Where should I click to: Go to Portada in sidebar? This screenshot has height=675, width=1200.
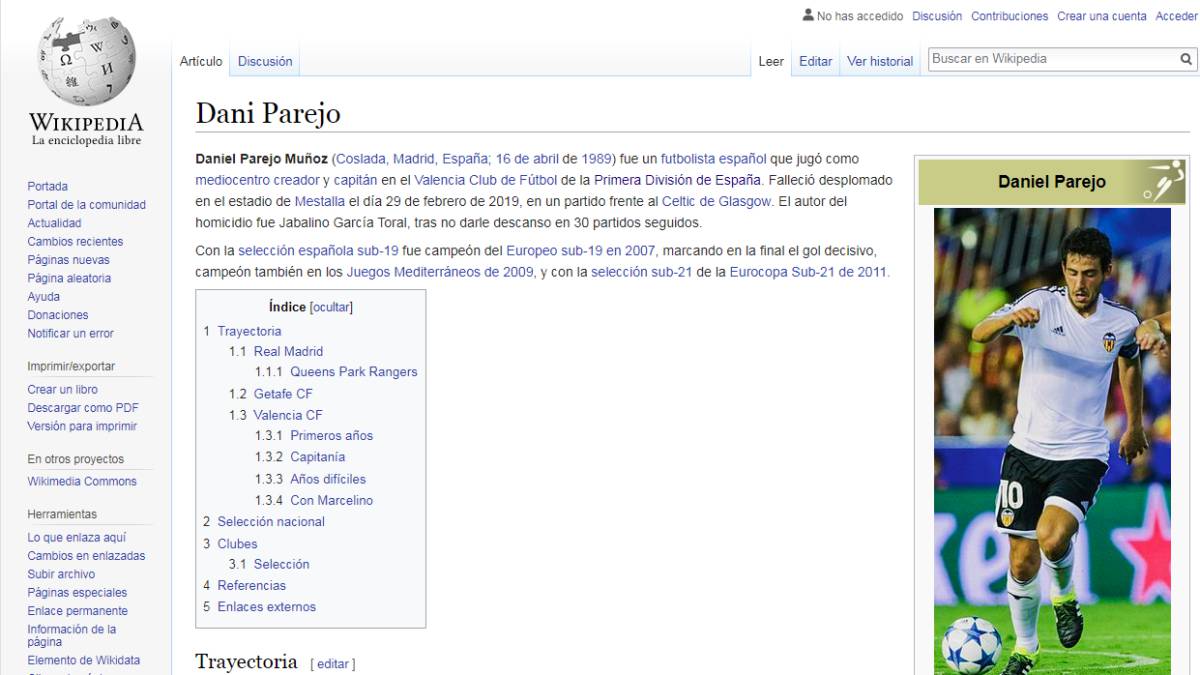click(x=48, y=186)
